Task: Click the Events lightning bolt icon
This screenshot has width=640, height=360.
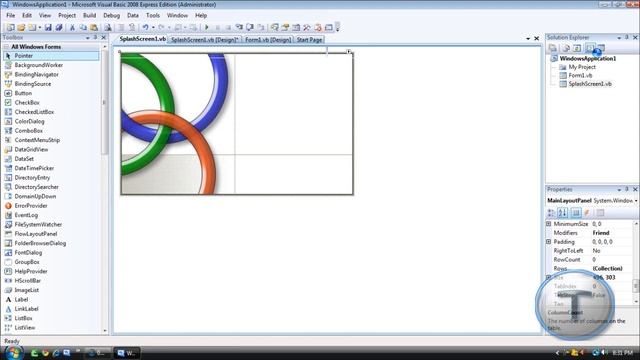Action: pyautogui.click(x=587, y=213)
